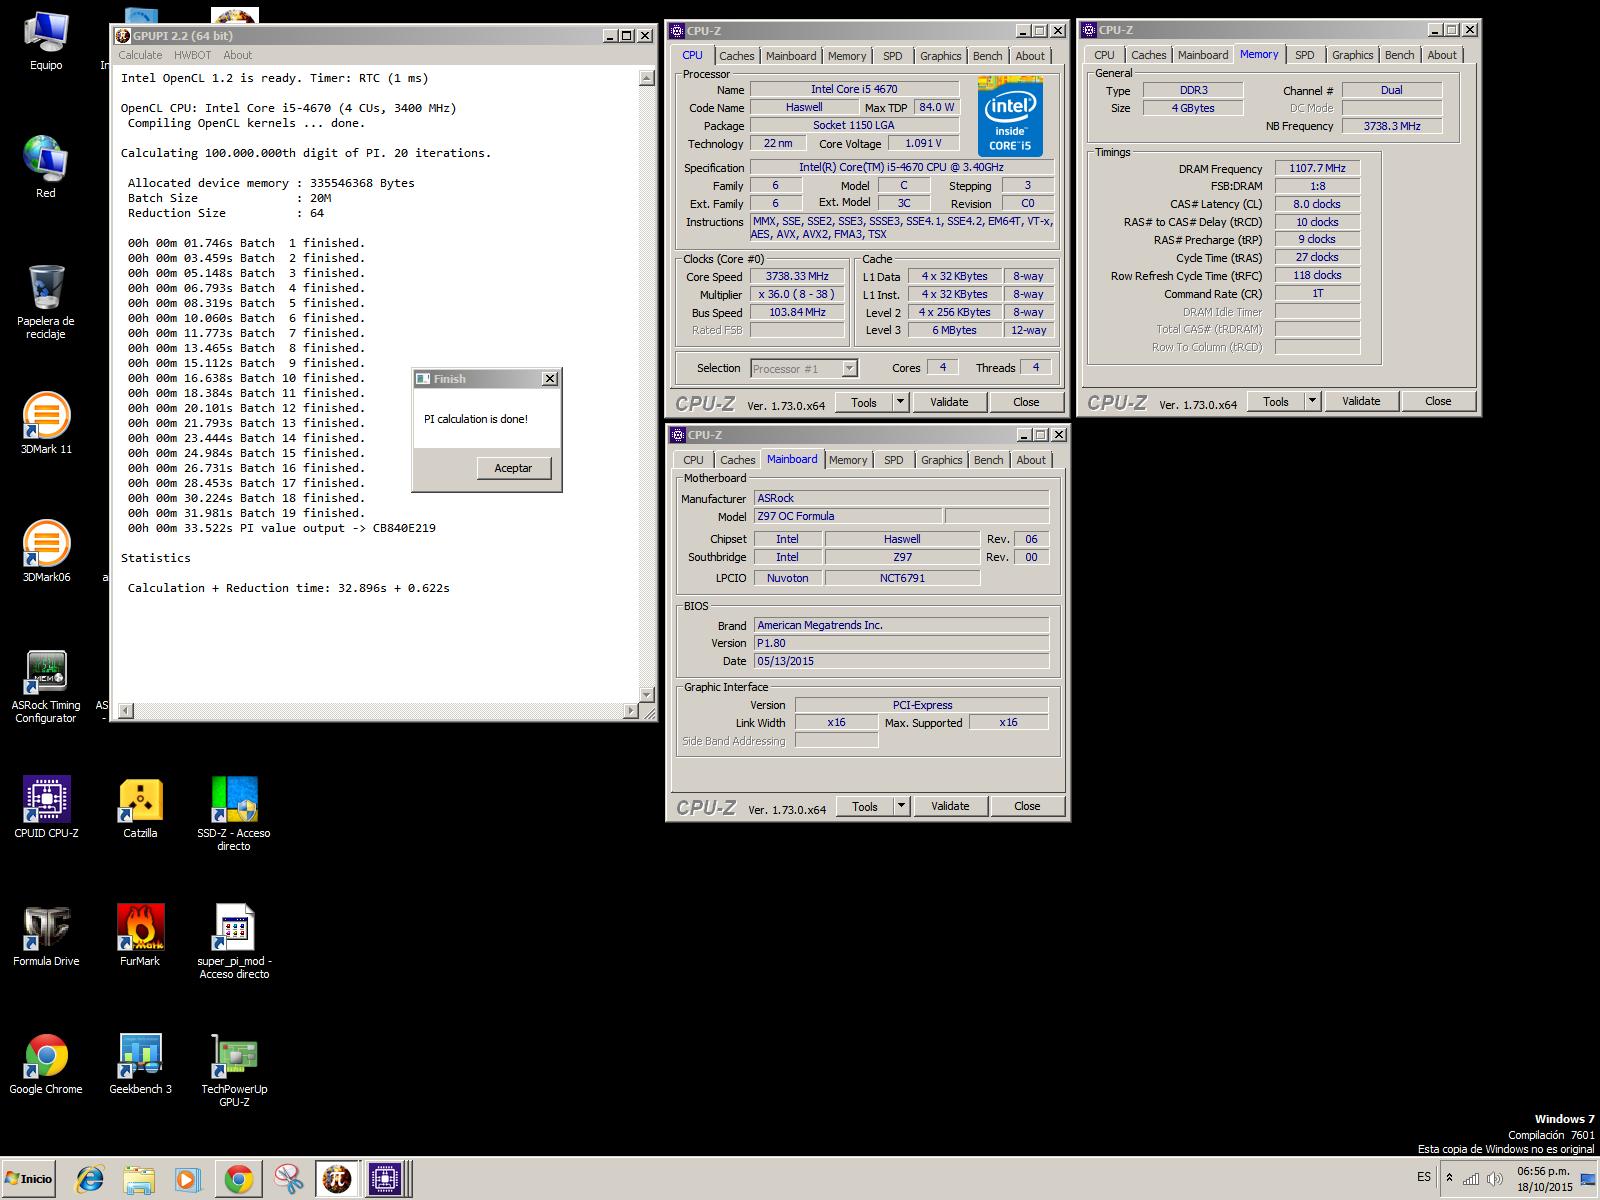This screenshot has width=1600, height=1200.
Task: Open Windows Media Player from taskbar
Action: [x=187, y=1179]
